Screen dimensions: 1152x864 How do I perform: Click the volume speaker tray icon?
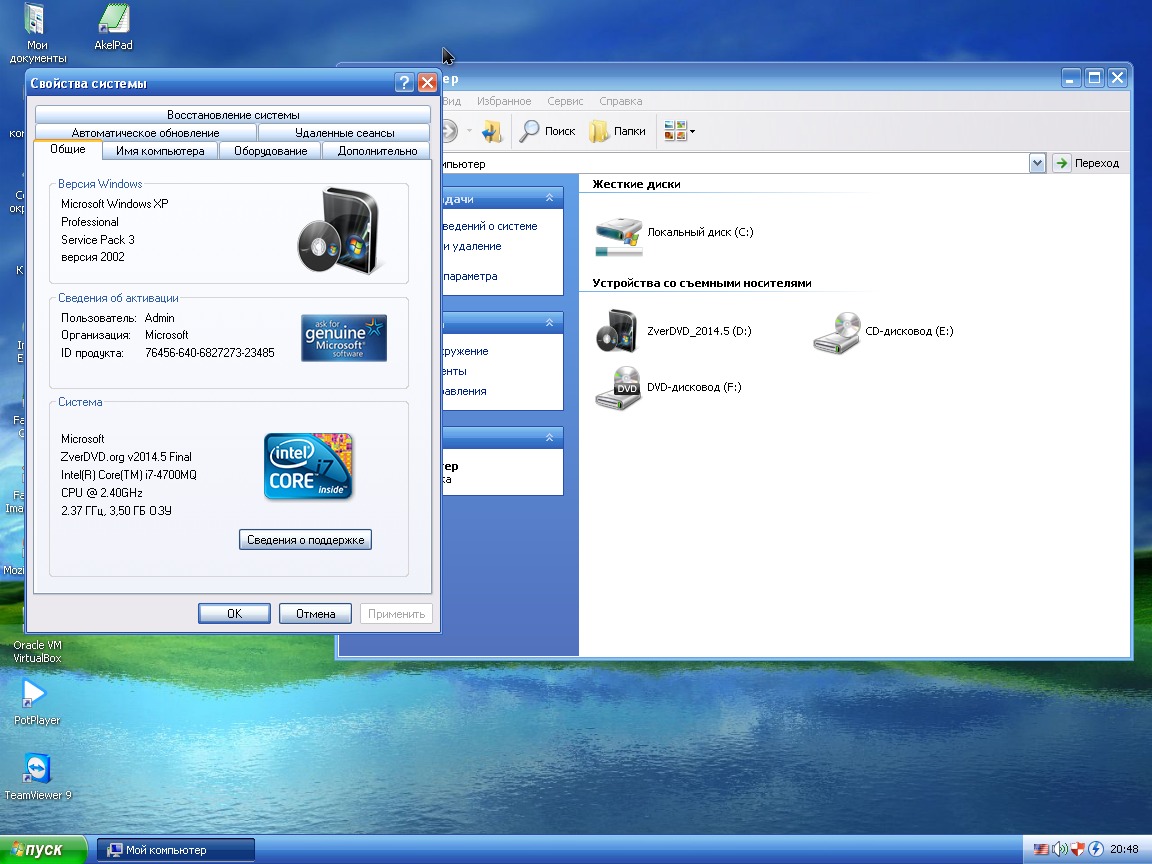click(1060, 850)
